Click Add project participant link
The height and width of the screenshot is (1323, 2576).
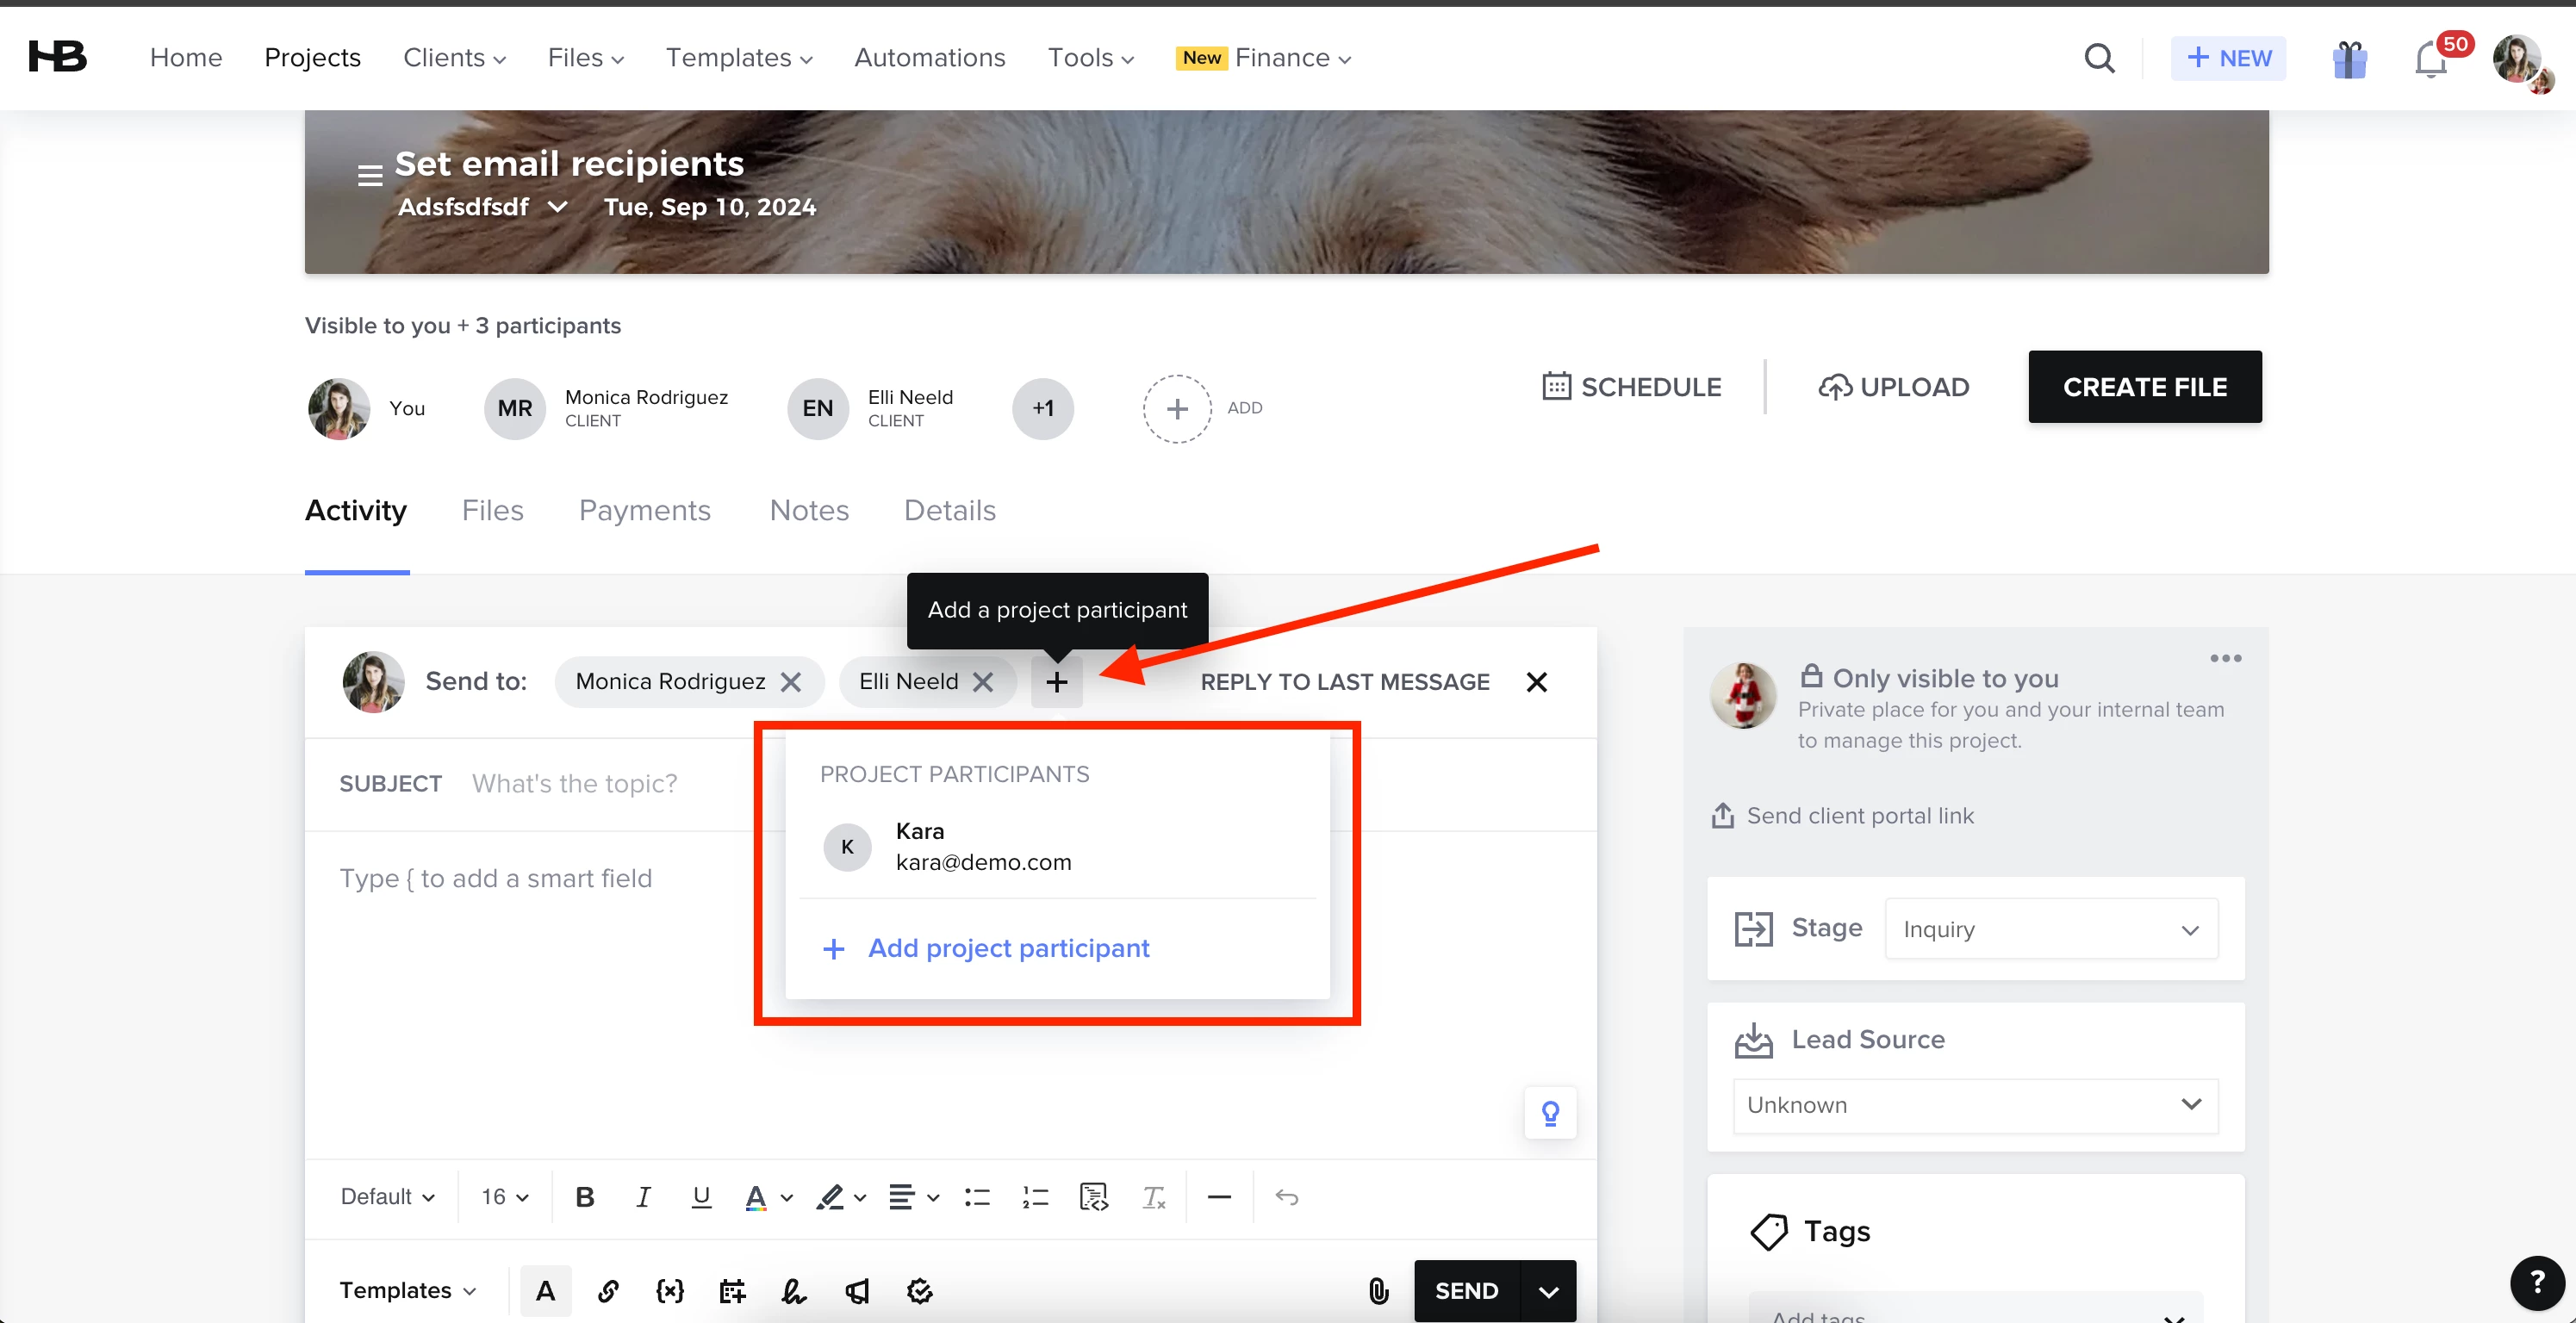coord(1008,948)
